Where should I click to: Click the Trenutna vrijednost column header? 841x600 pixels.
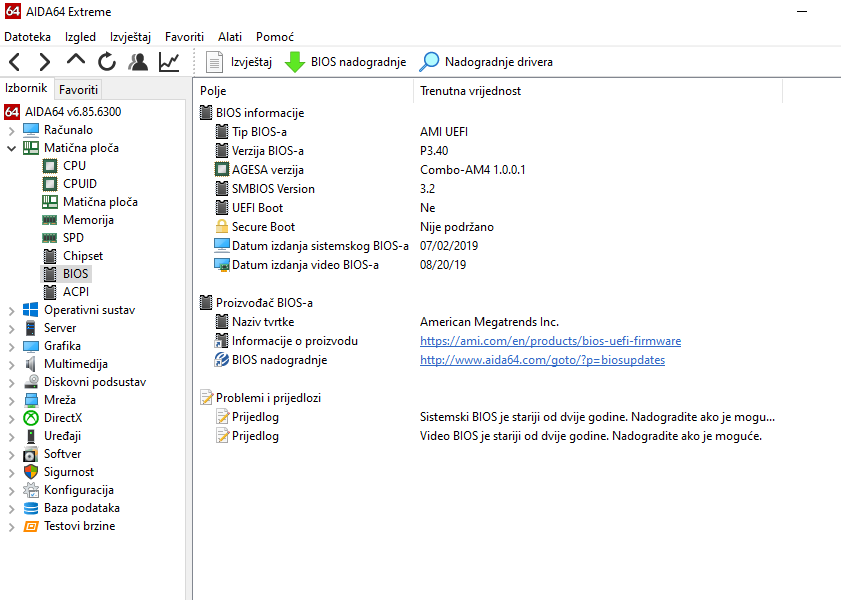click(598, 91)
